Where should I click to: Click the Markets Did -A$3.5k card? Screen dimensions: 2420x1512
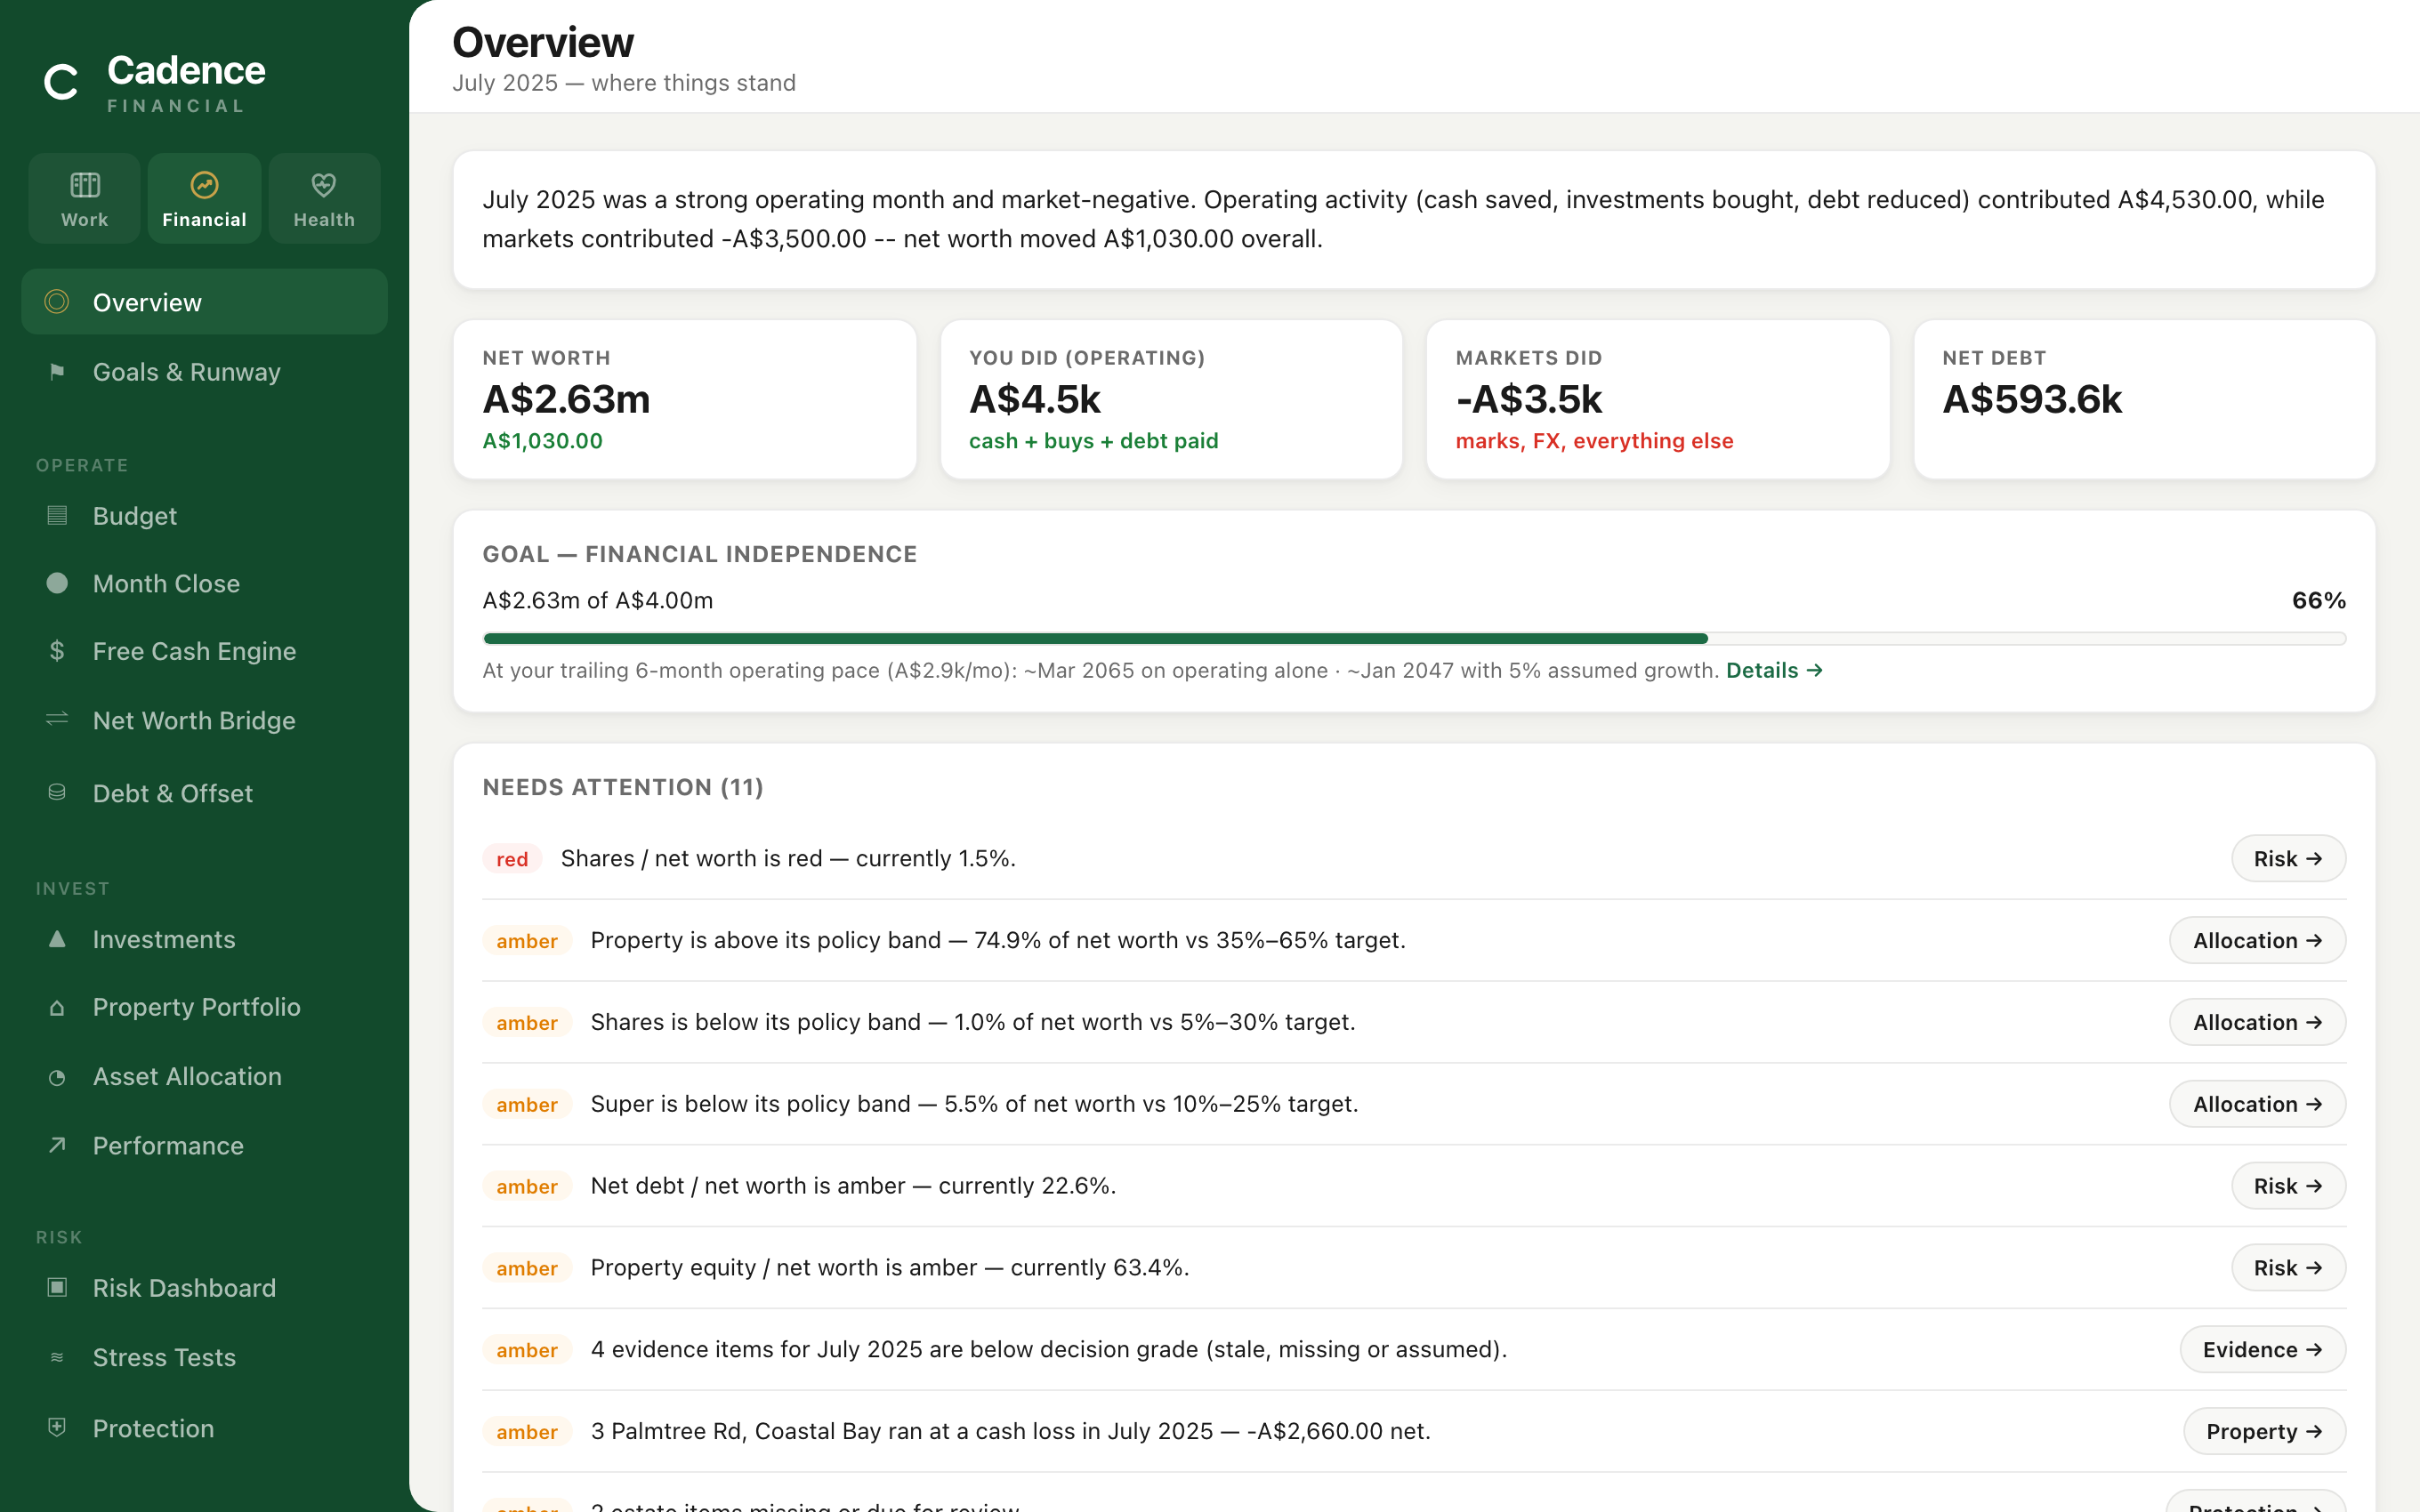tap(1658, 399)
